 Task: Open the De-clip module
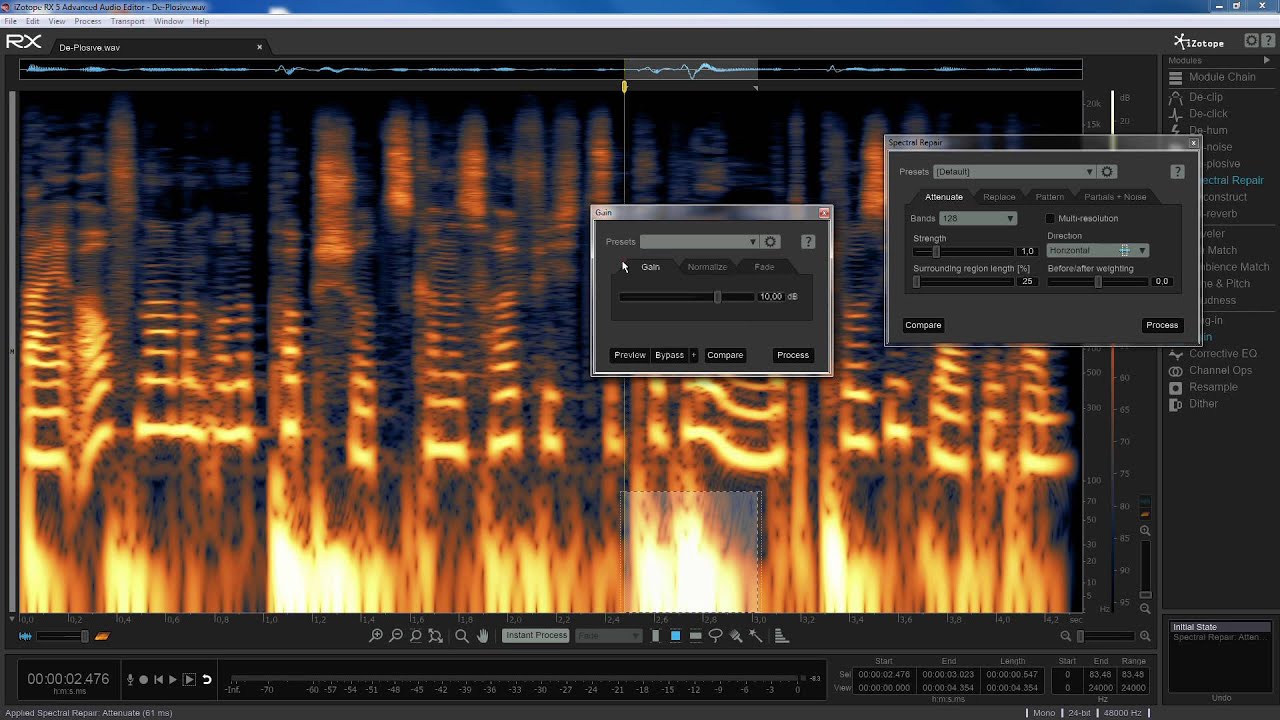point(1196,97)
